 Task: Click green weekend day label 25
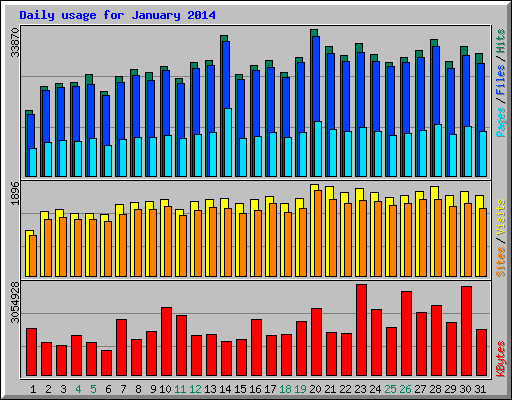[x=390, y=389]
